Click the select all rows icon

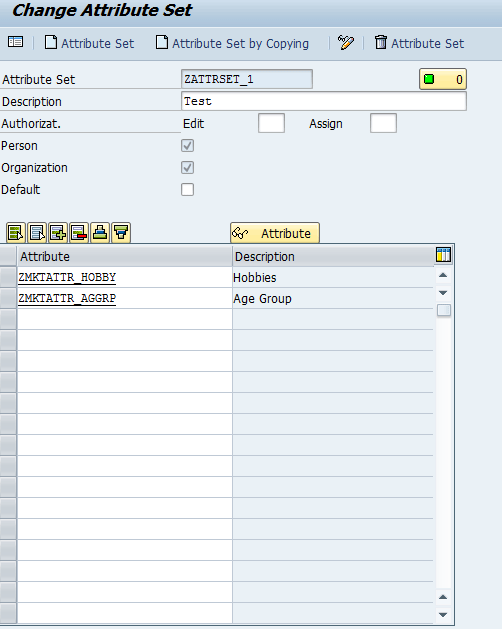point(16,233)
